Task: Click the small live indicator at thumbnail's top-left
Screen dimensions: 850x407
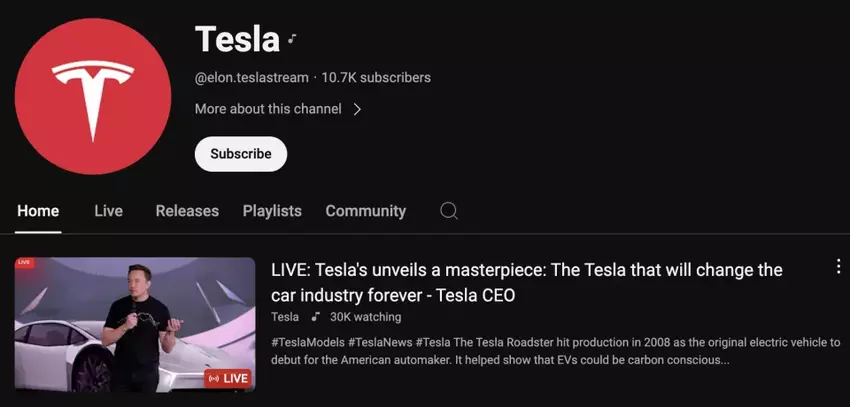Action: pyautogui.click(x=24, y=262)
